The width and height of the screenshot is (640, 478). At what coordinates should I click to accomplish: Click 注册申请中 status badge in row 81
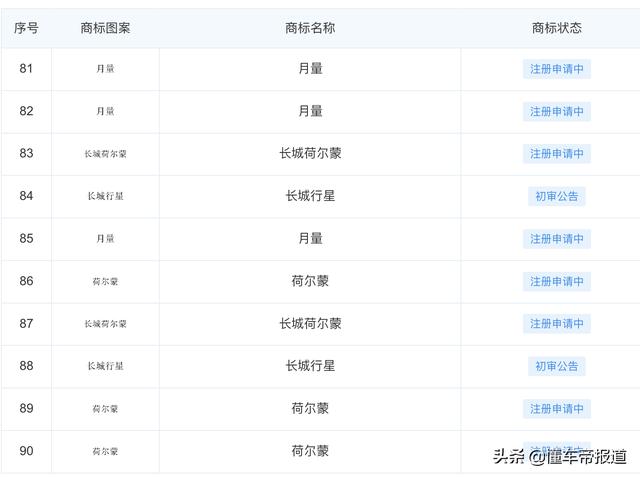pyautogui.click(x=557, y=69)
